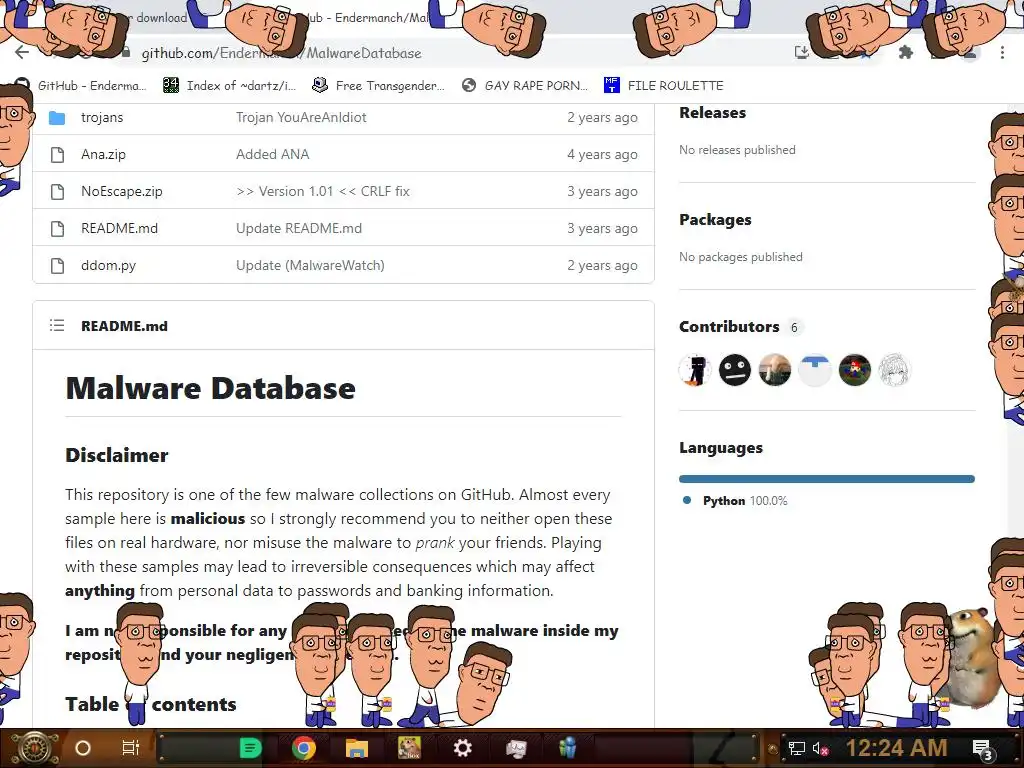Screen dimensions: 1024x768
Task: Open the trojans folder link
Action: tap(102, 118)
